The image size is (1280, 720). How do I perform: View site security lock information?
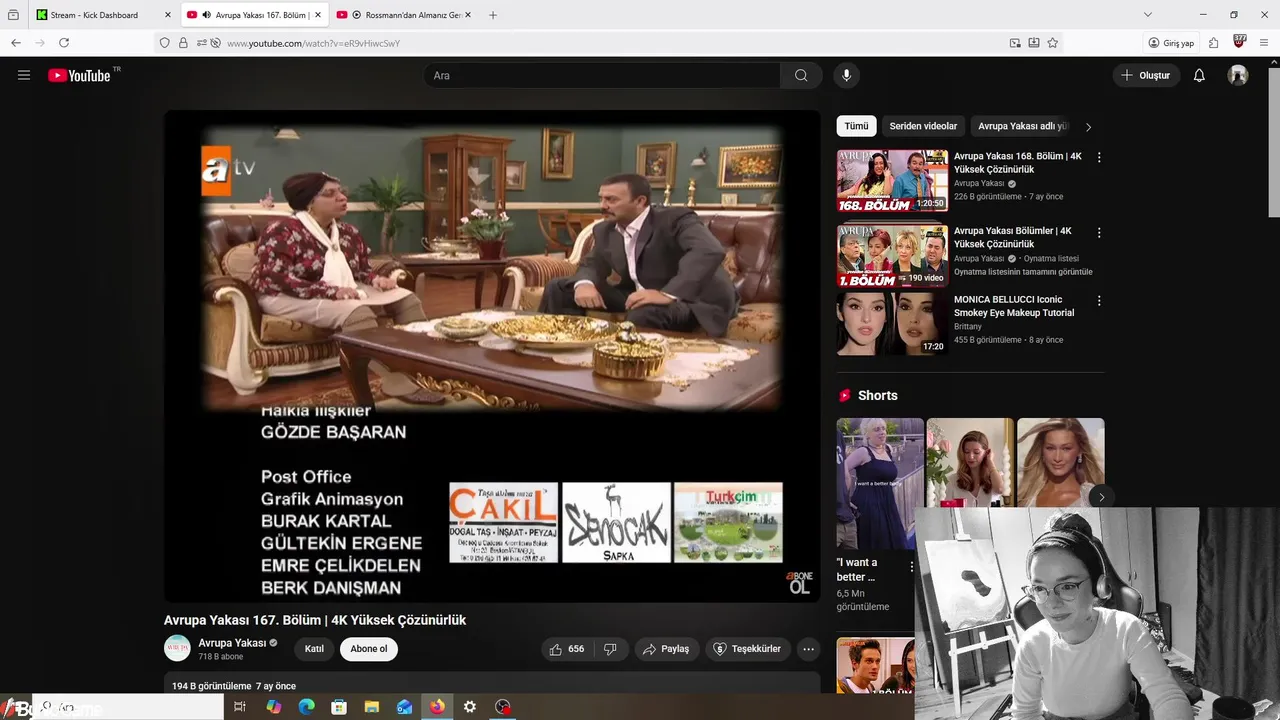click(x=183, y=43)
